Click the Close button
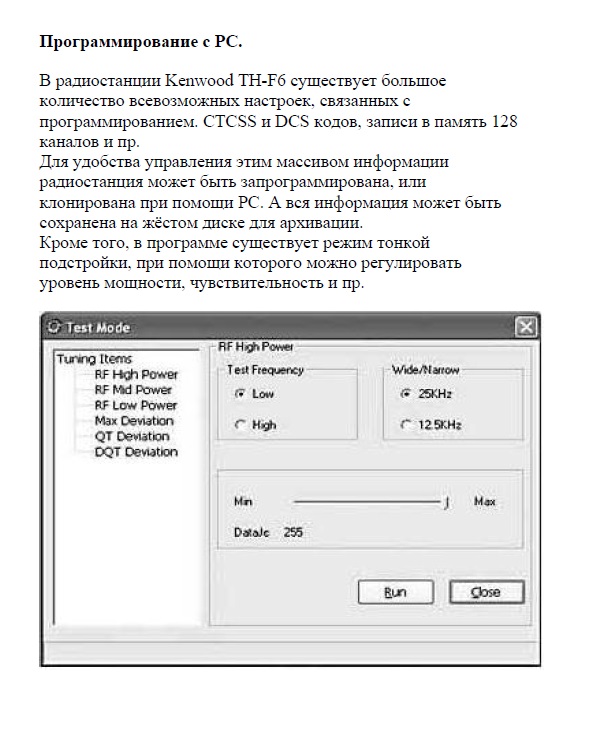The image size is (590, 735). point(486,592)
